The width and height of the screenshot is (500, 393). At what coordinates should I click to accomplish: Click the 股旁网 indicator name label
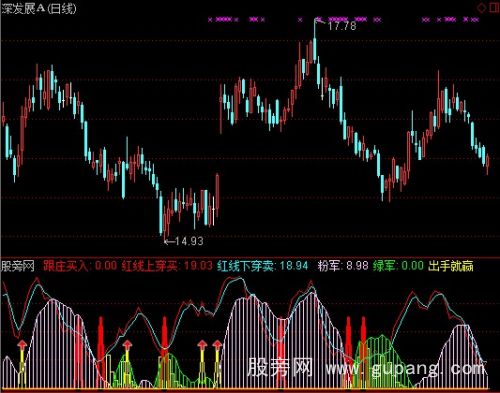[18, 266]
